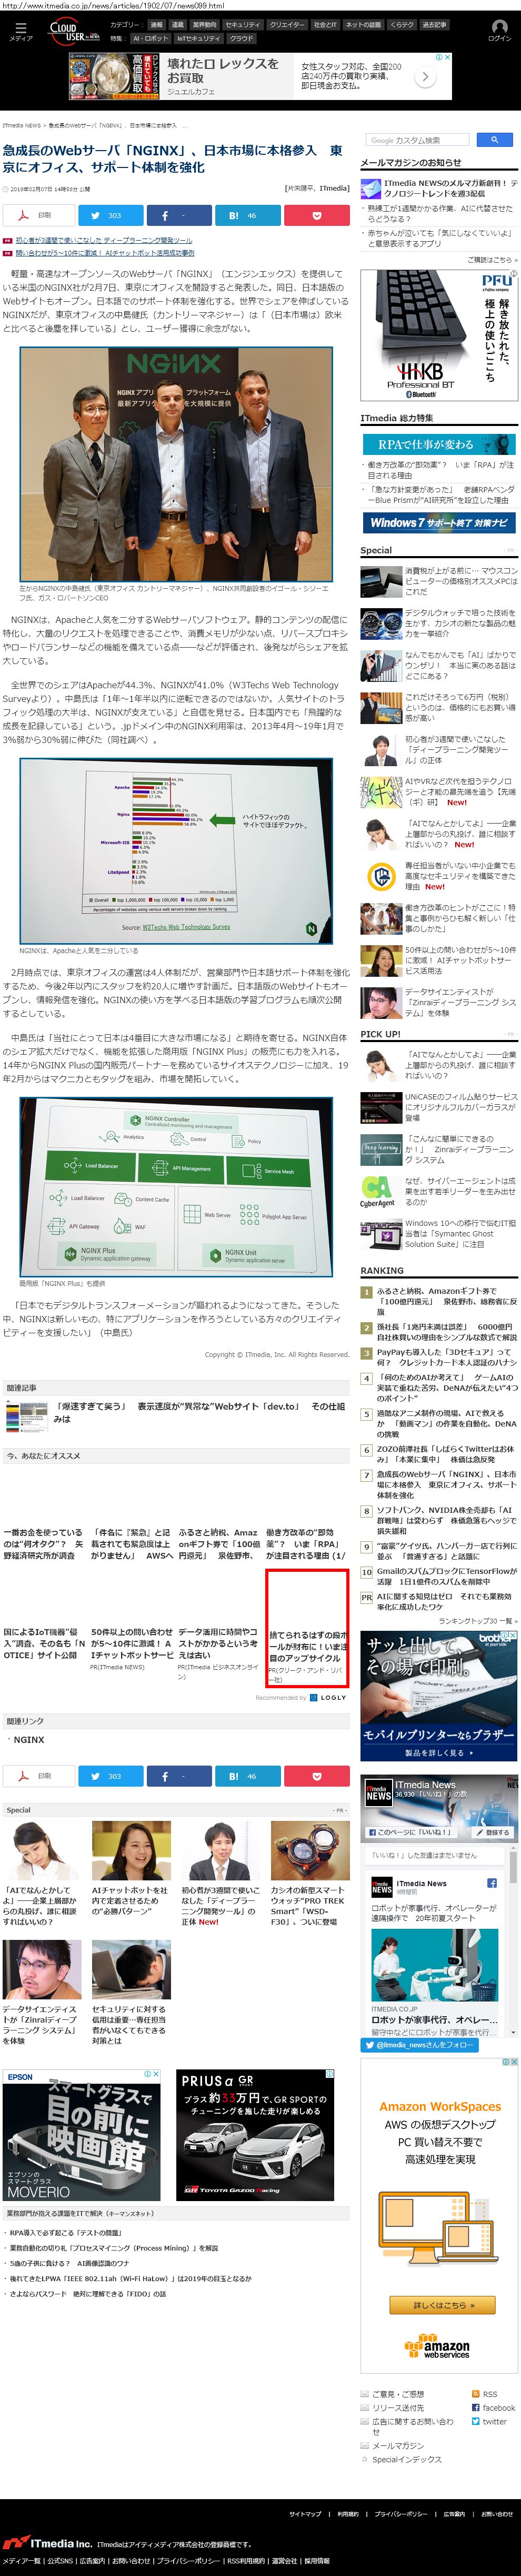The width and height of the screenshot is (521, 2576).
Task: Click bottom Facebook share button
Action: [x=178, y=1776]
